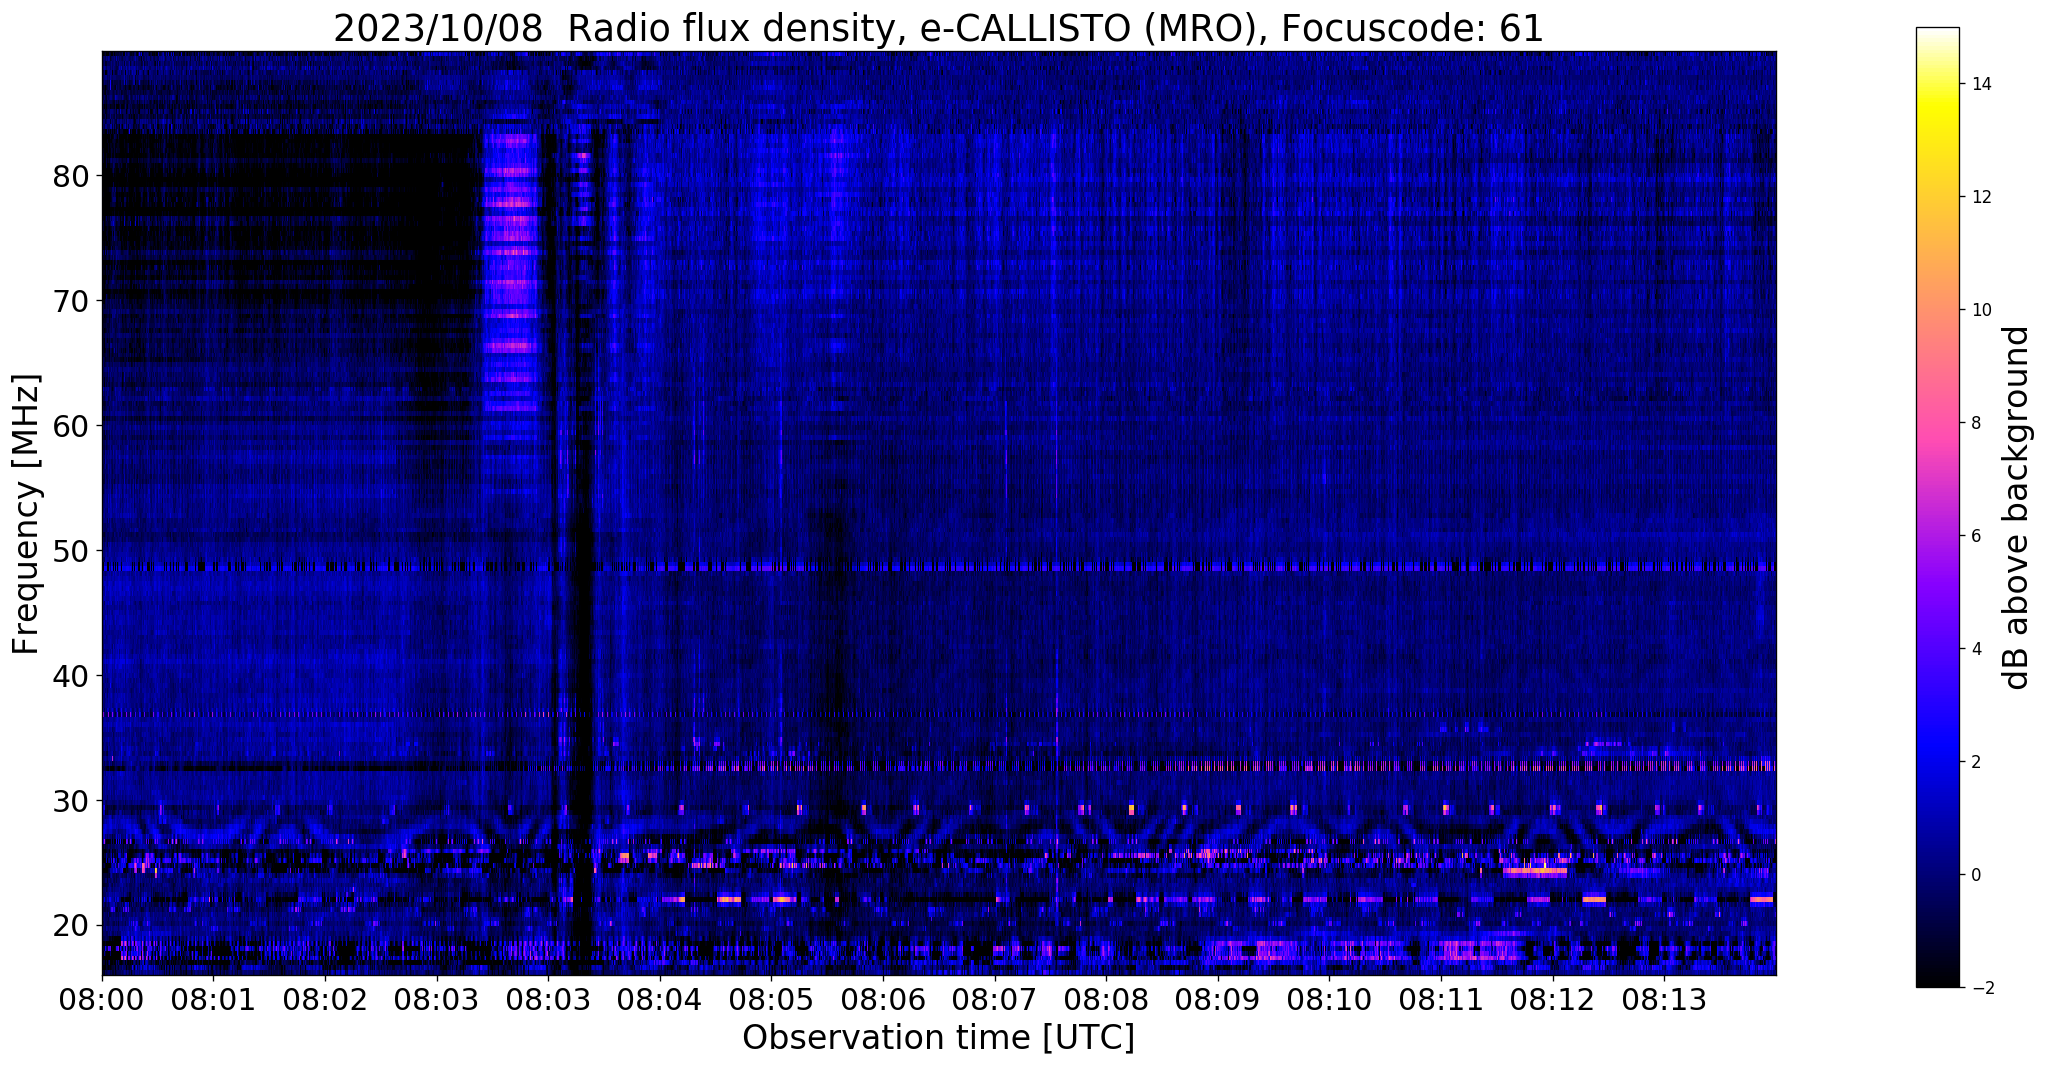Click the 08:05 time tick label
The image size is (2047, 1067).
771,999
